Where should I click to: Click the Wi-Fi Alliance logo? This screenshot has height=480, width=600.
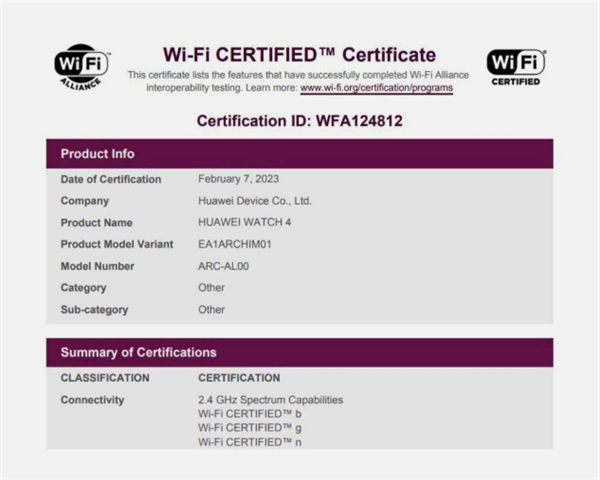pos(82,67)
